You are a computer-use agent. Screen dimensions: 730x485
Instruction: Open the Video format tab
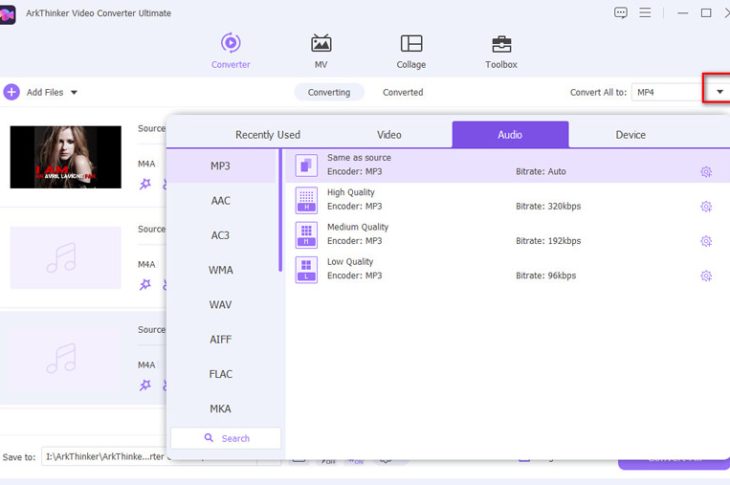(x=389, y=135)
